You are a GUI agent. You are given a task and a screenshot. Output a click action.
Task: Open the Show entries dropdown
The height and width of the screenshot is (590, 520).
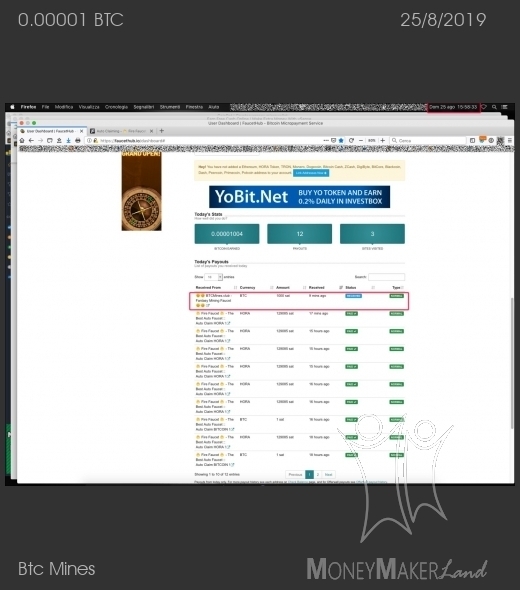point(213,277)
